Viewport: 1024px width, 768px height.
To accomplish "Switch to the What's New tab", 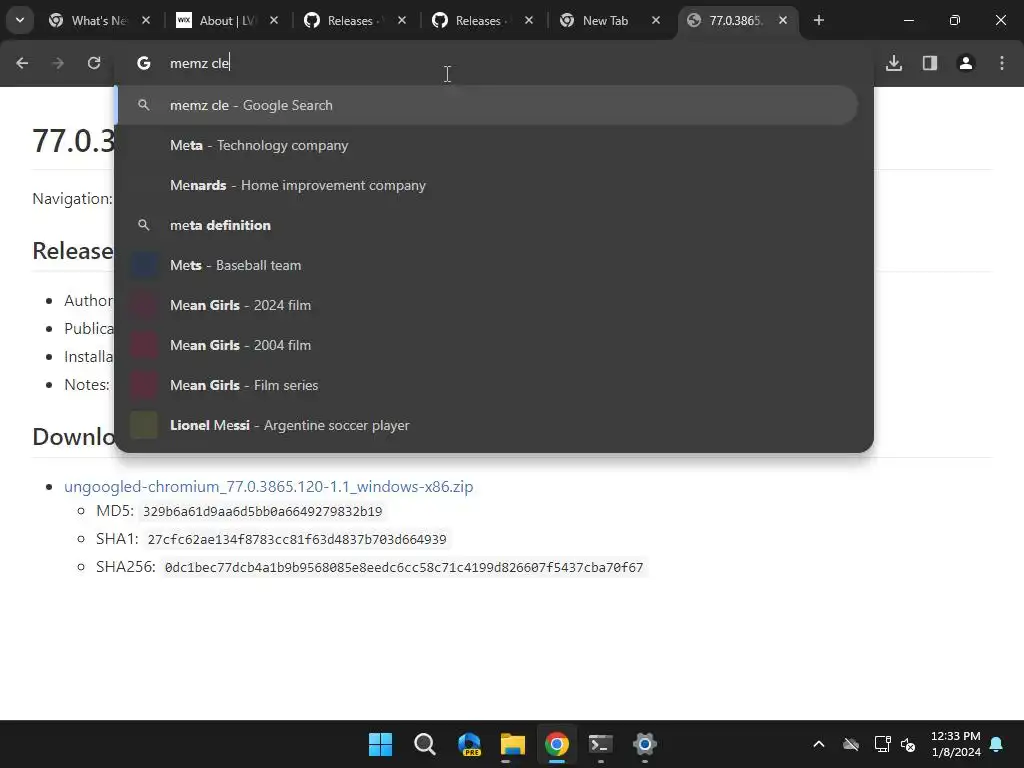I will [99, 20].
